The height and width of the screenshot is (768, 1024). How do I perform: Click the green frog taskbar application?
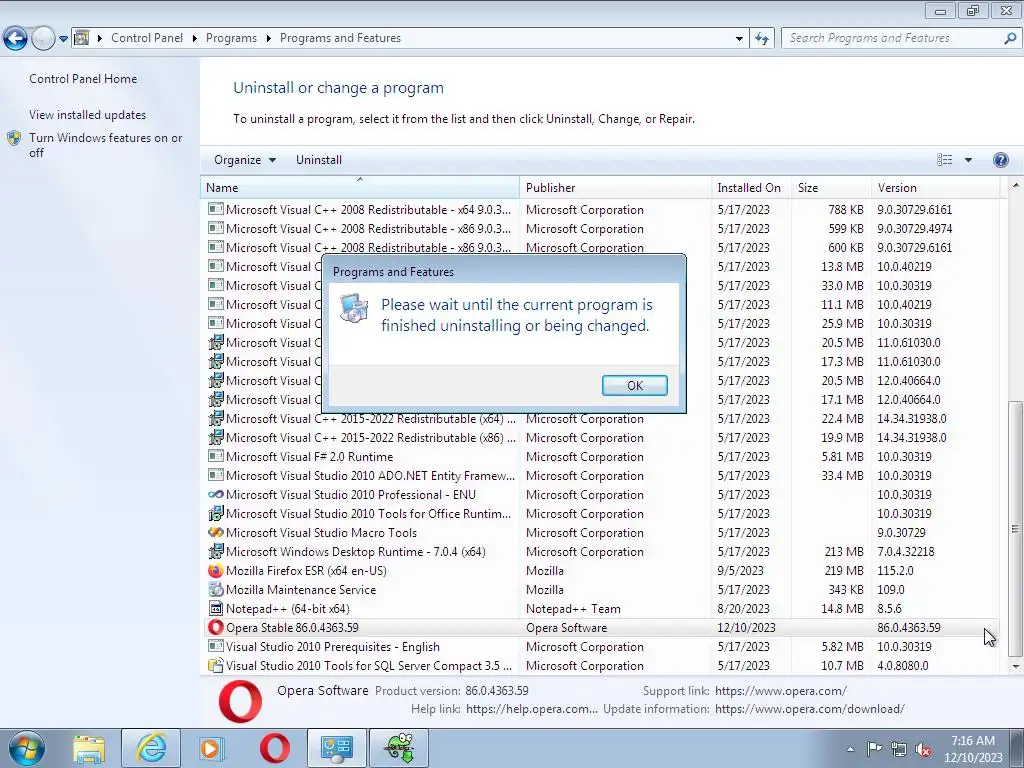coord(399,748)
